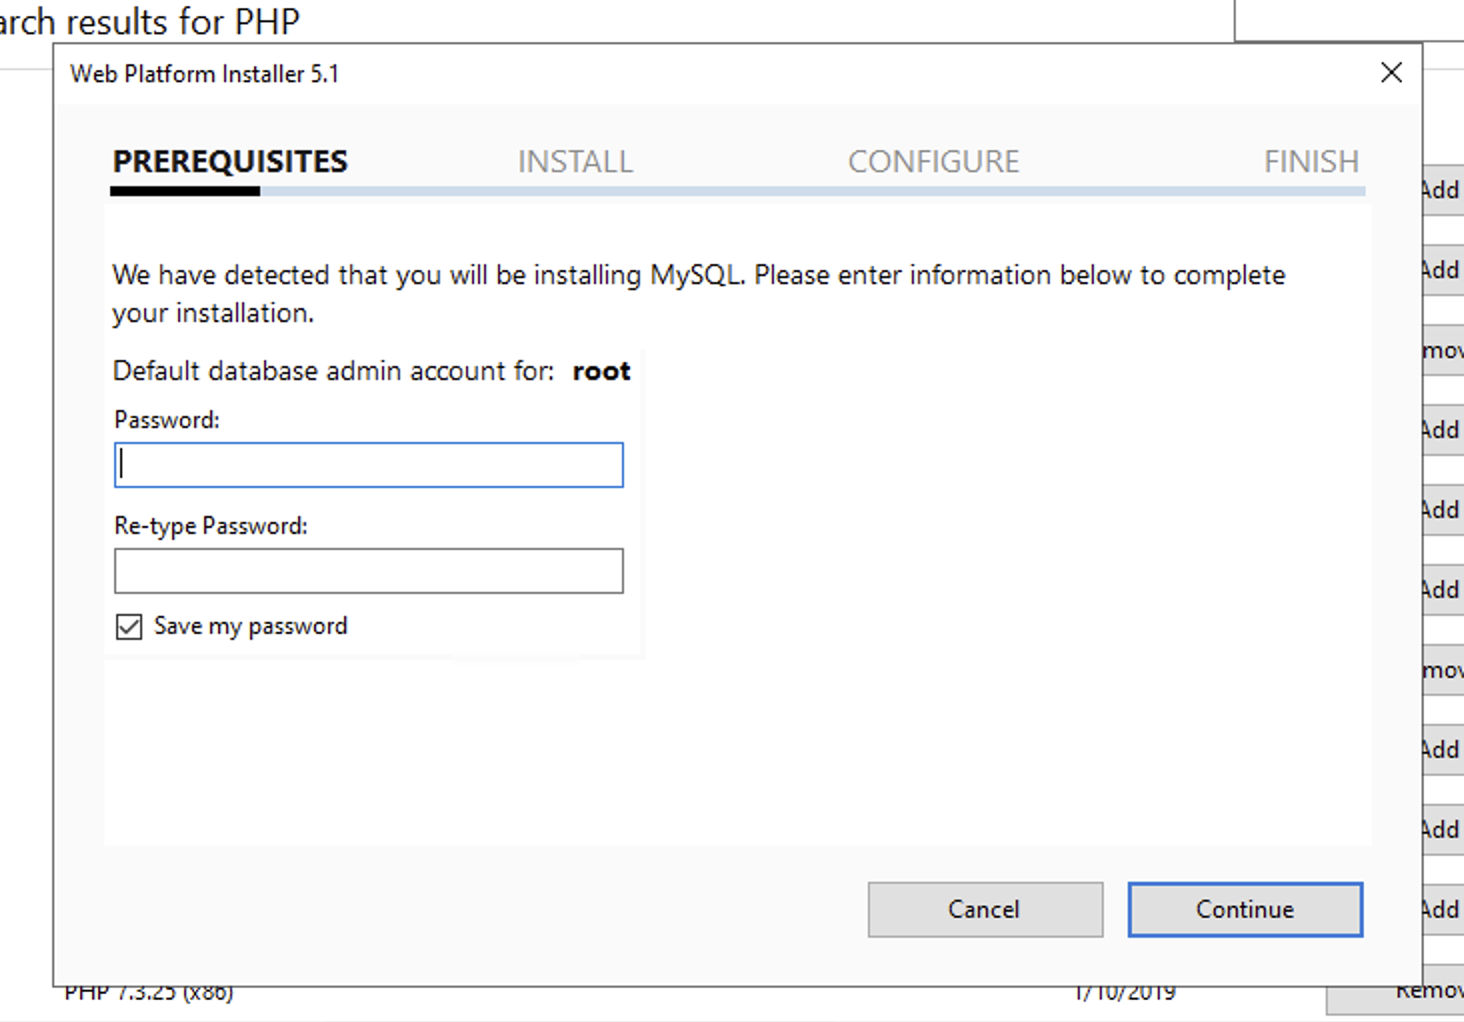Click the Re-type Password: field label
Image resolution: width=1464 pixels, height=1022 pixels.
(x=211, y=526)
